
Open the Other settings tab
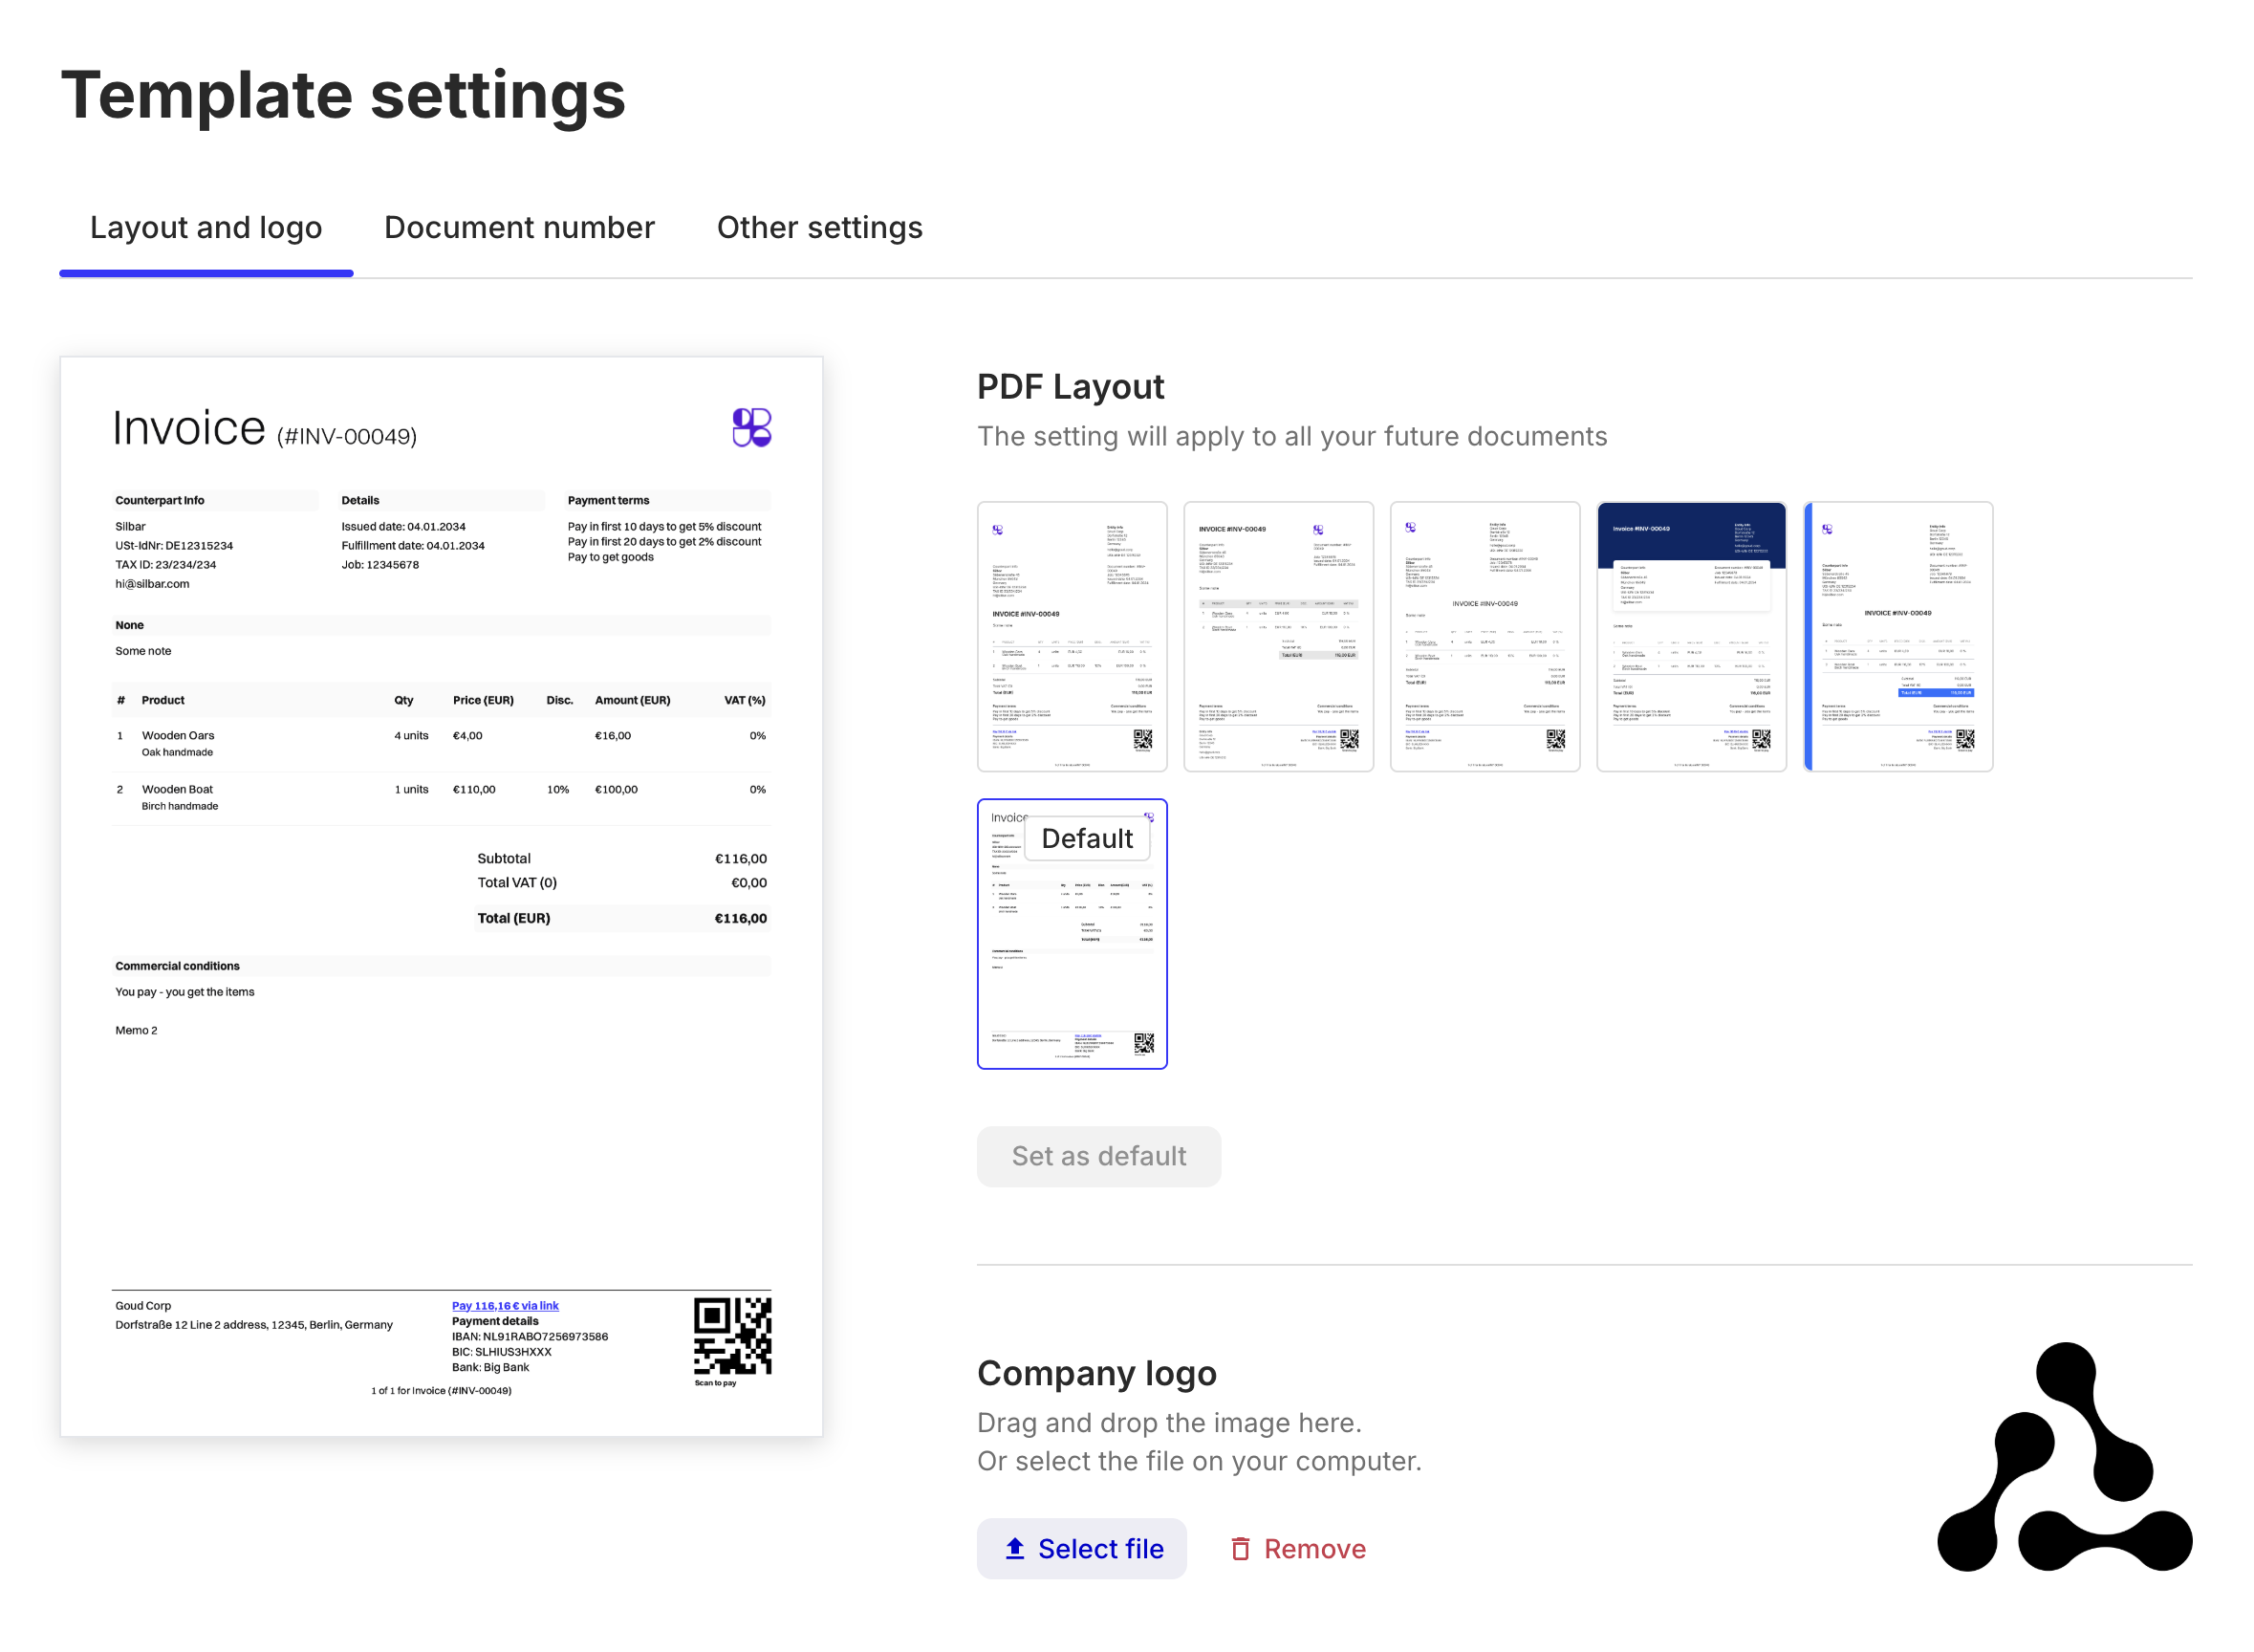[x=819, y=227]
